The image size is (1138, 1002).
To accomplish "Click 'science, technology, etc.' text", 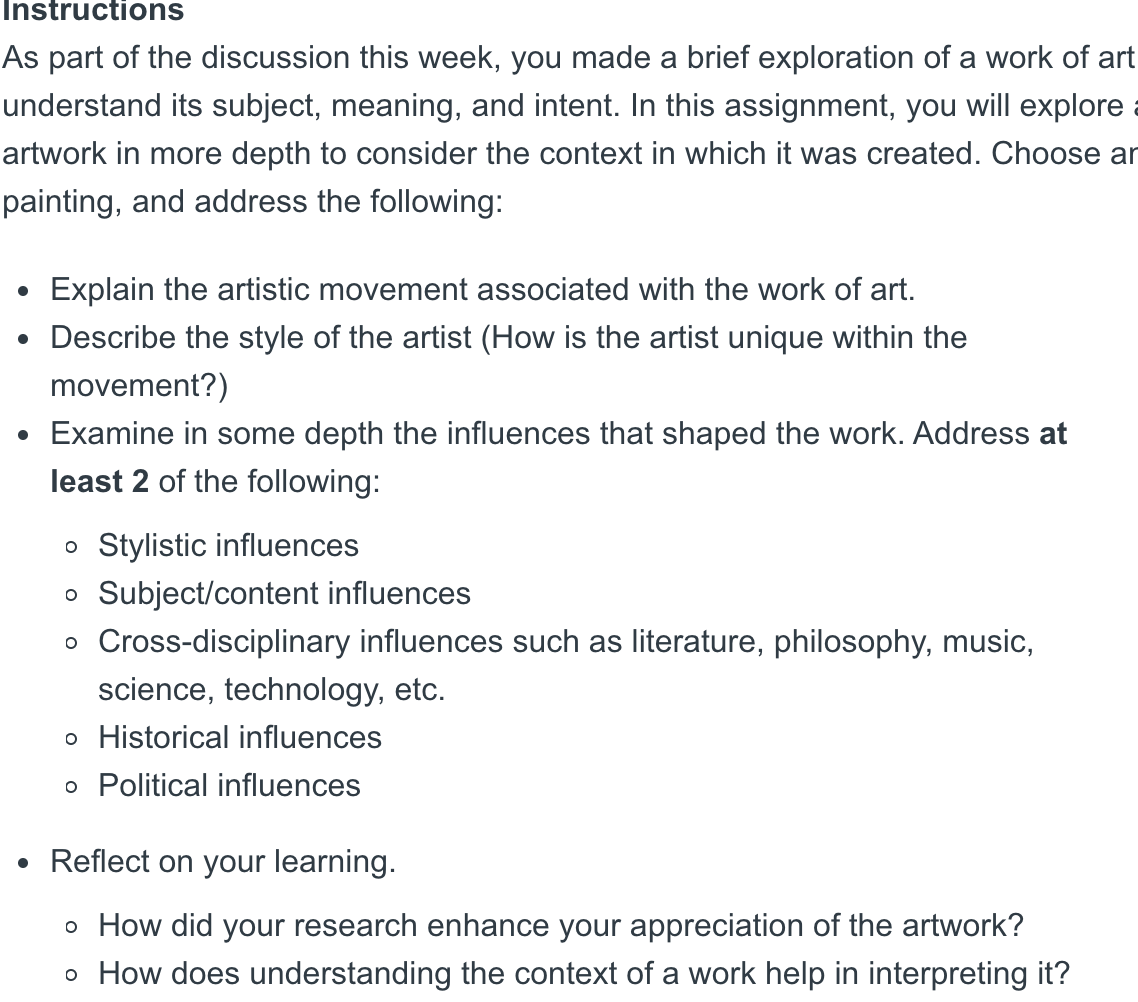I will [271, 689].
